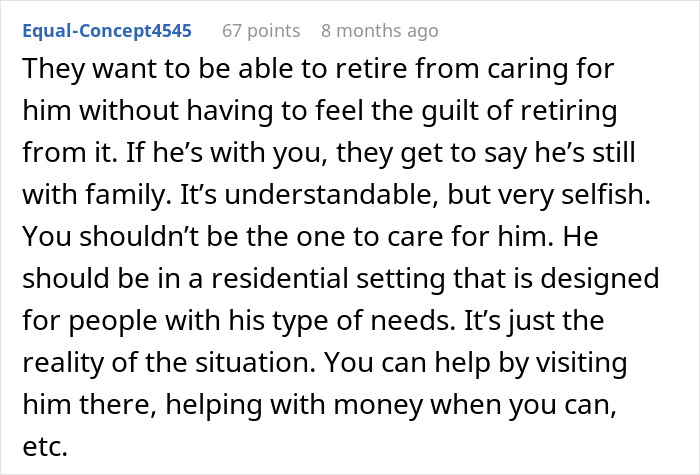Click the 67 points score label
700x475 pixels.
pyautogui.click(x=261, y=31)
